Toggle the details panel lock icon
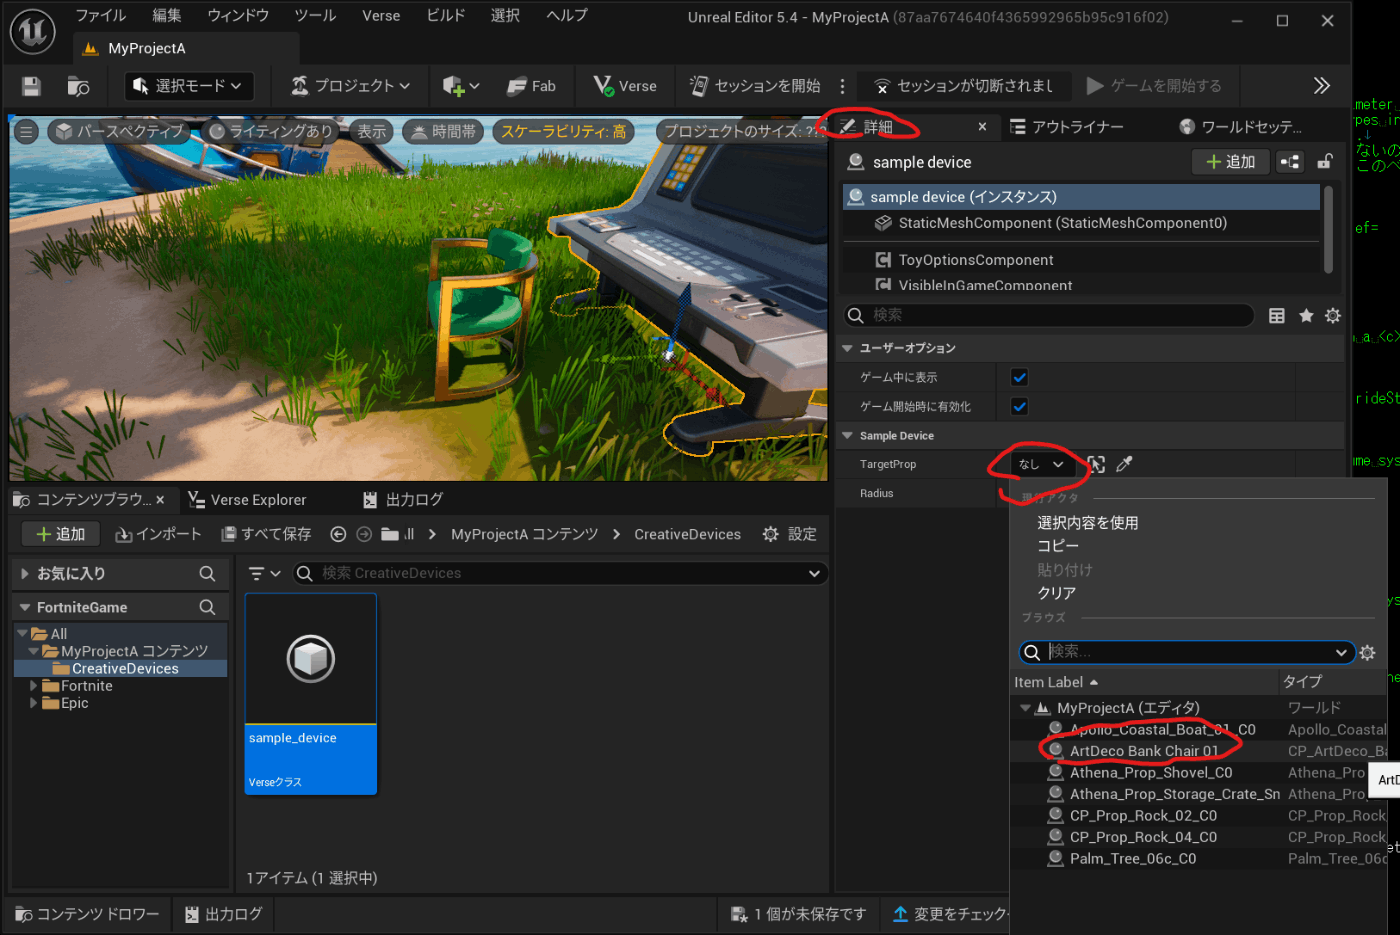Viewport: 1400px width, 935px height. 1324,162
